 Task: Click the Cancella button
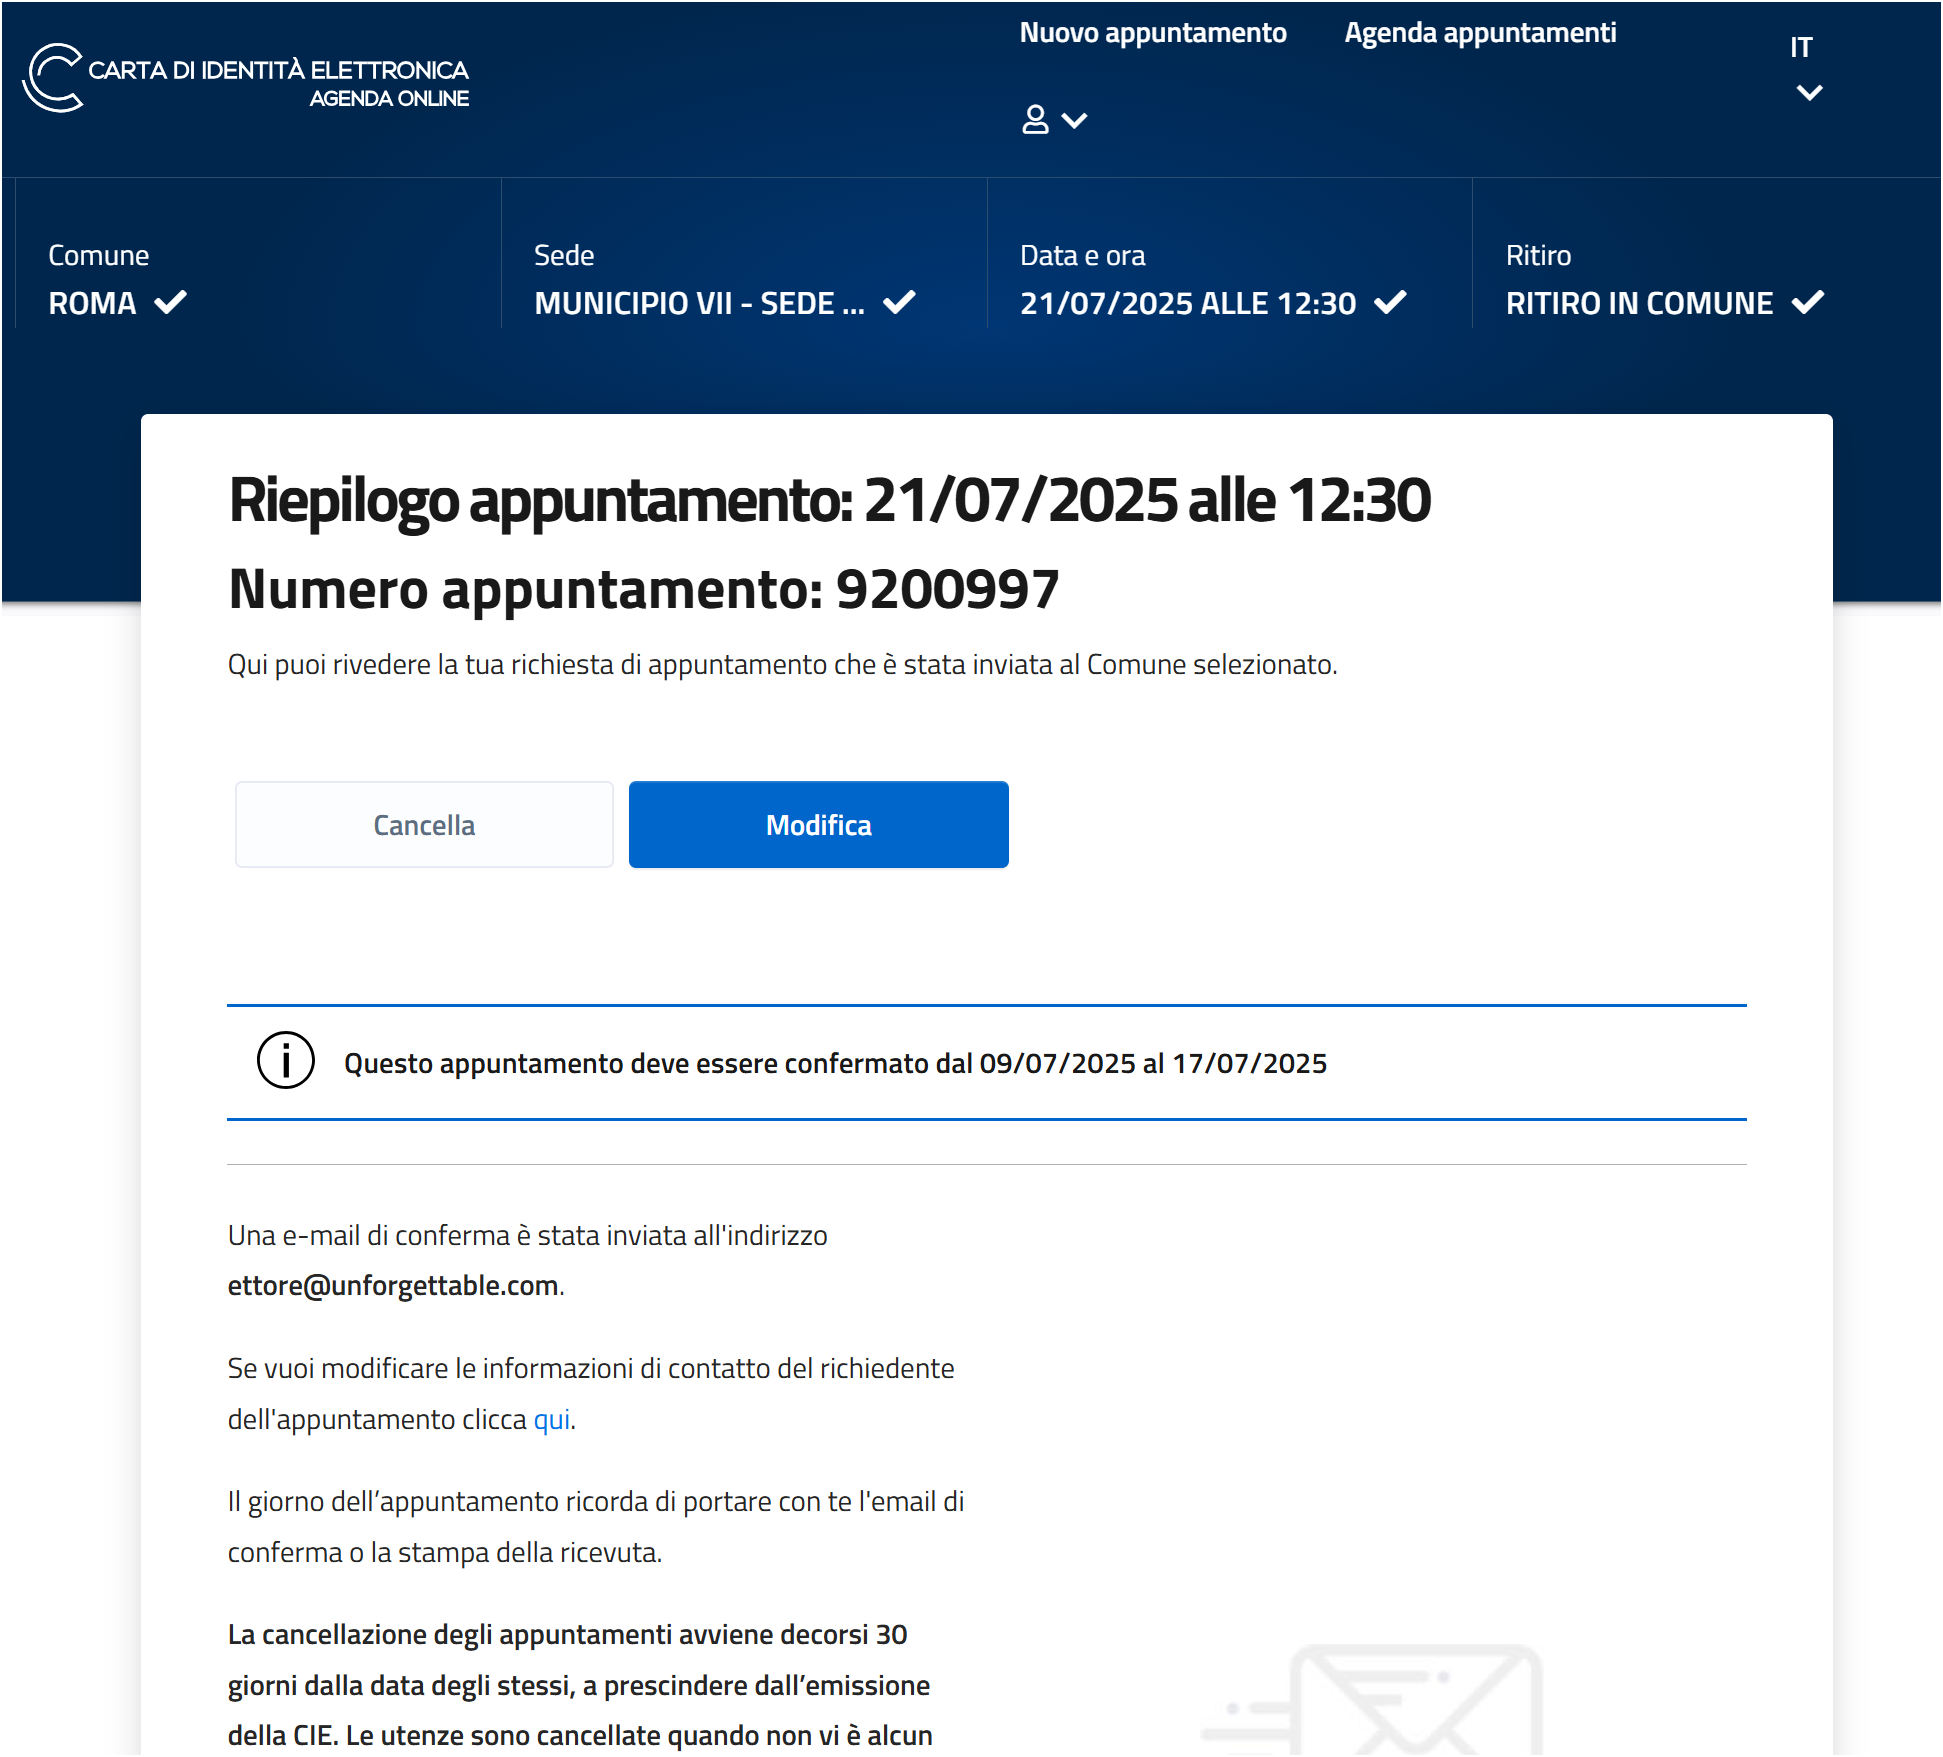424,825
